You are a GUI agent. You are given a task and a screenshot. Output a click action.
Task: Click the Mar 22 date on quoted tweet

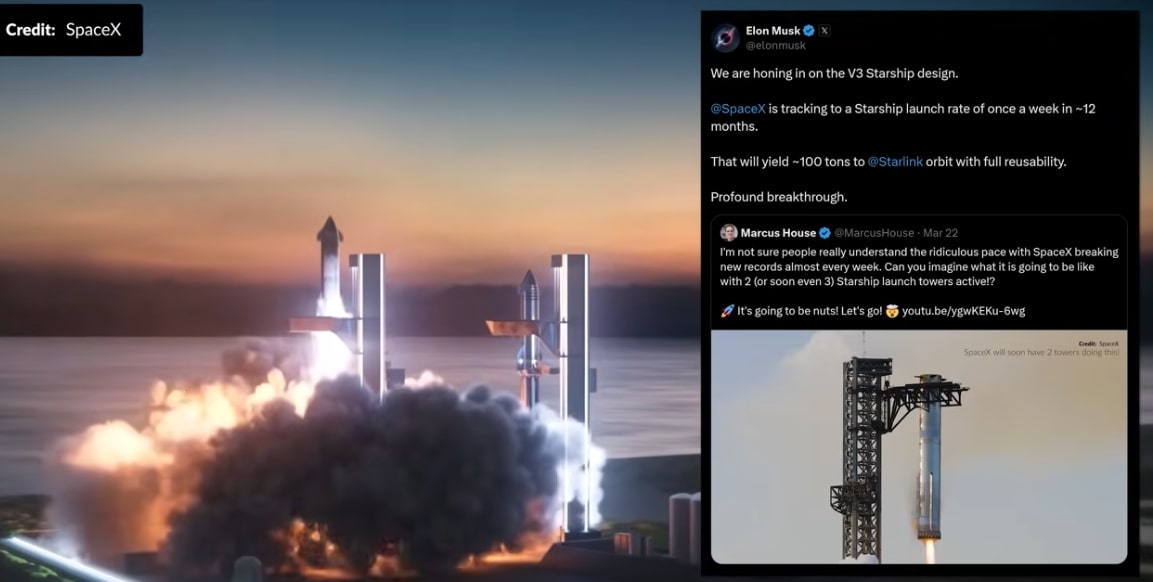pyautogui.click(x=940, y=233)
